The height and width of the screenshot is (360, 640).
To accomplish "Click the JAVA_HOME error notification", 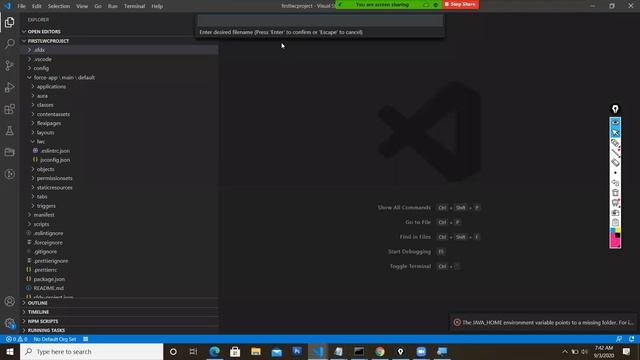I will [544, 322].
